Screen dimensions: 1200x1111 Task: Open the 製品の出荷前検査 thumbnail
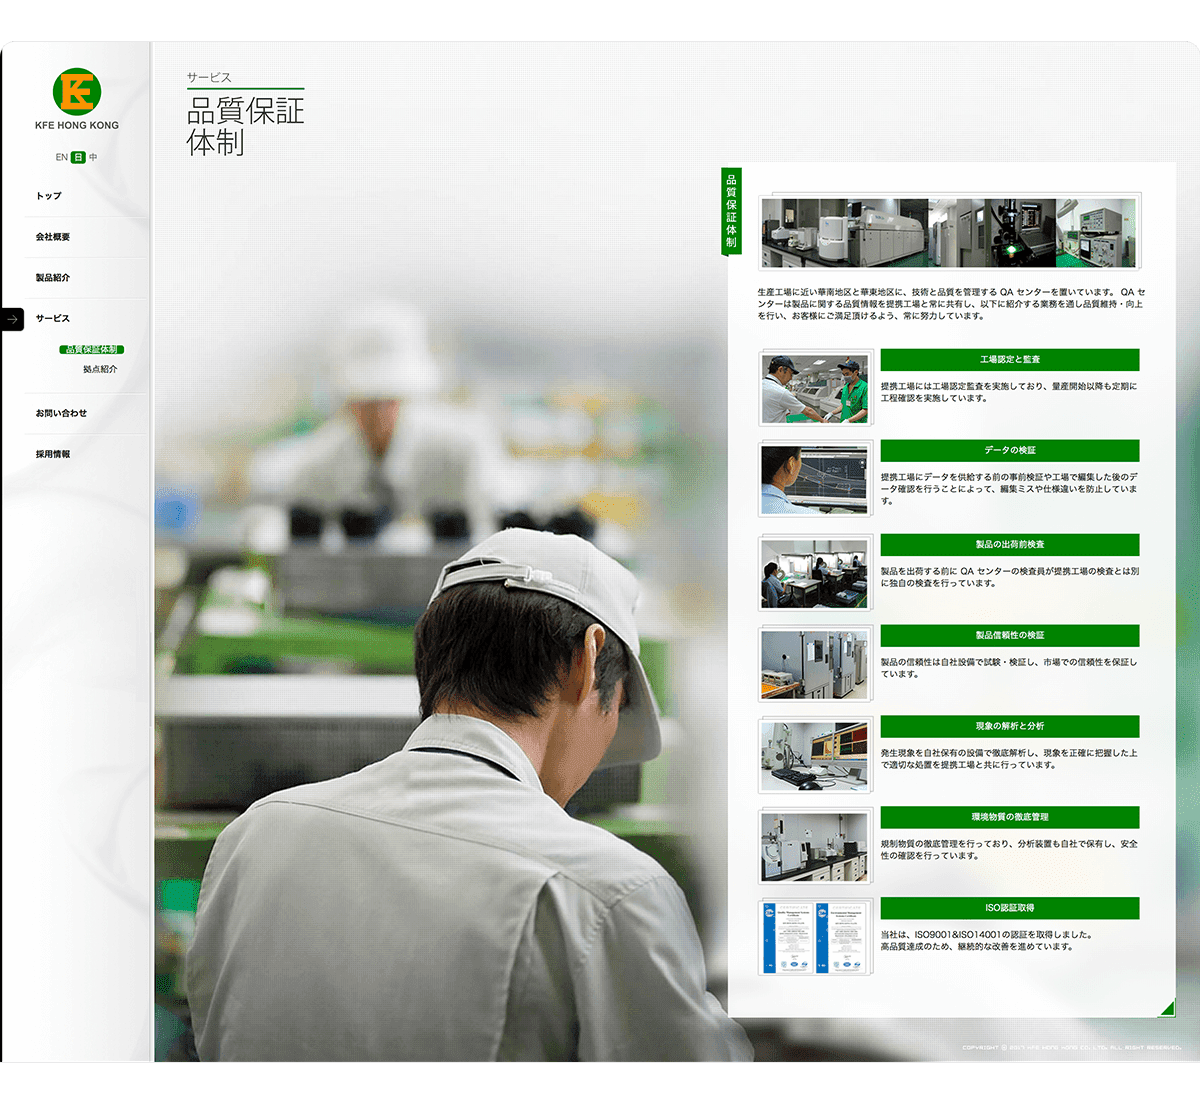click(x=815, y=573)
